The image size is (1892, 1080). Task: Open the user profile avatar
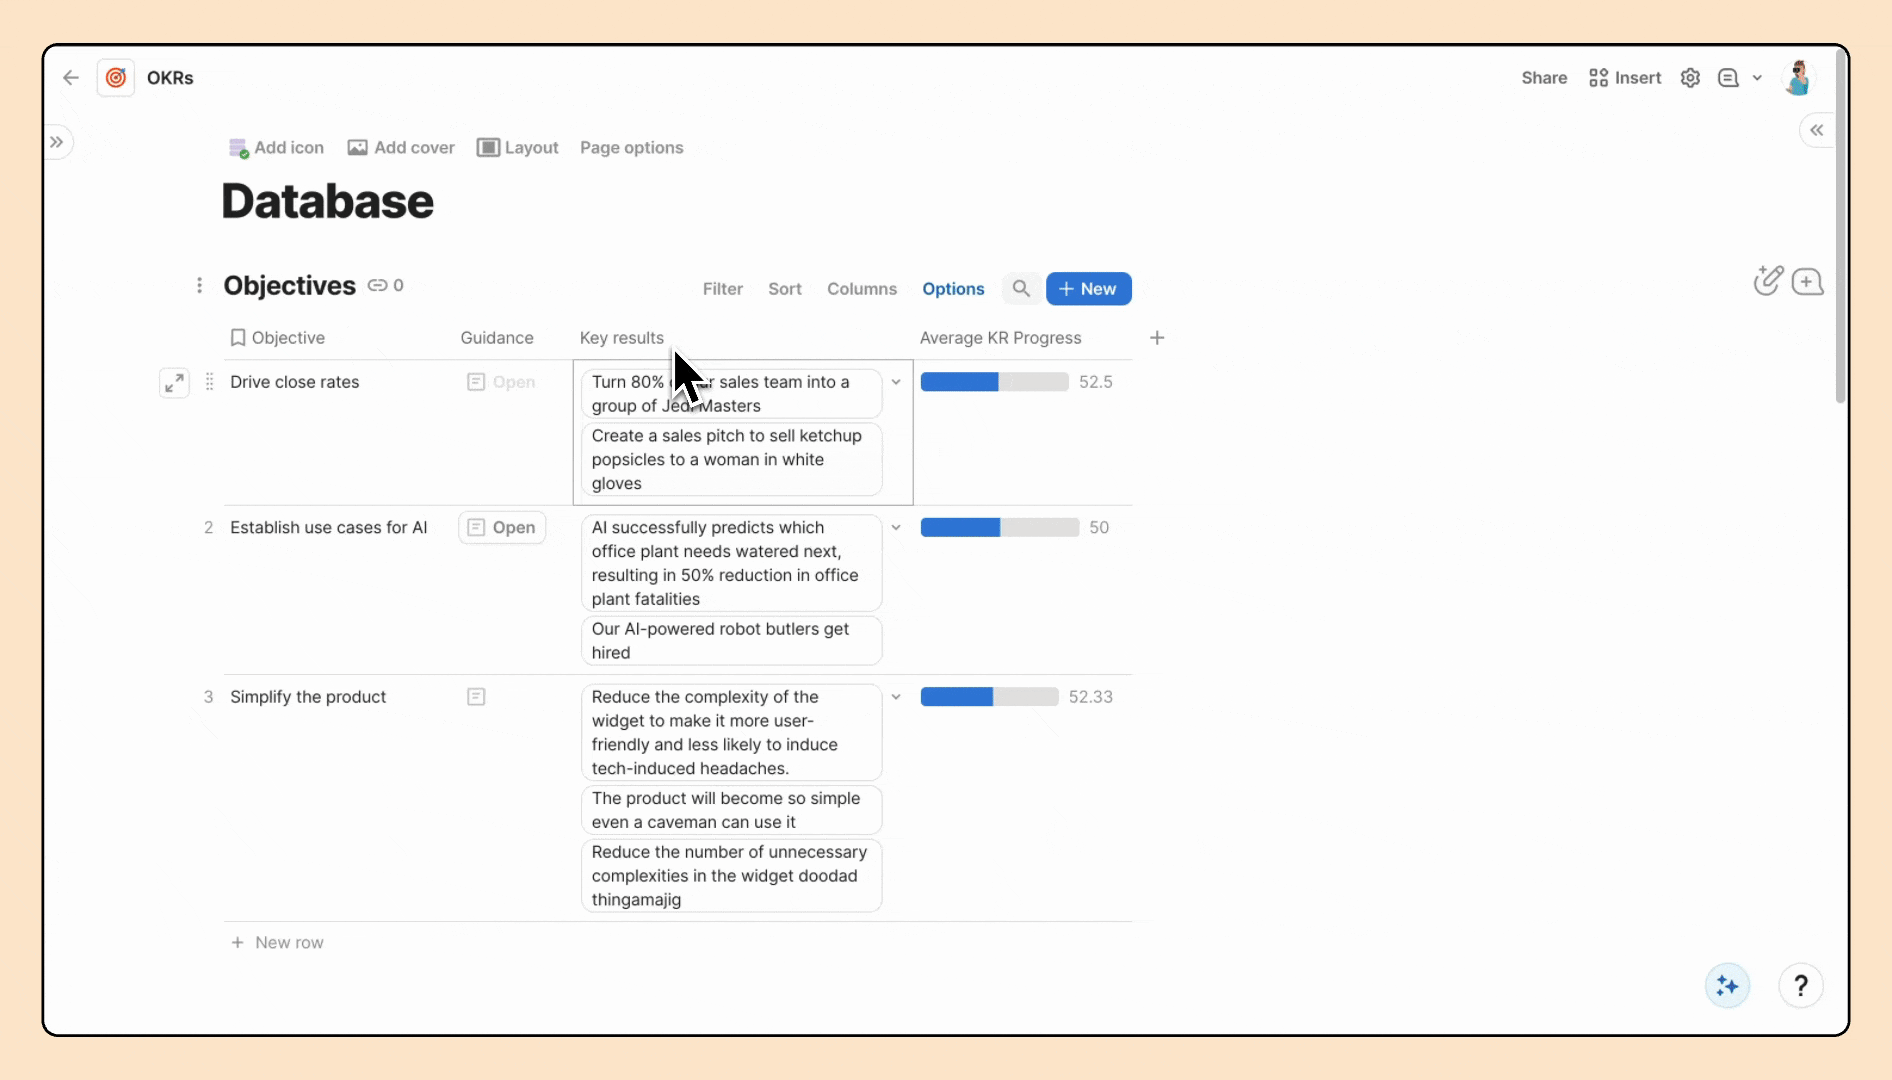1798,78
